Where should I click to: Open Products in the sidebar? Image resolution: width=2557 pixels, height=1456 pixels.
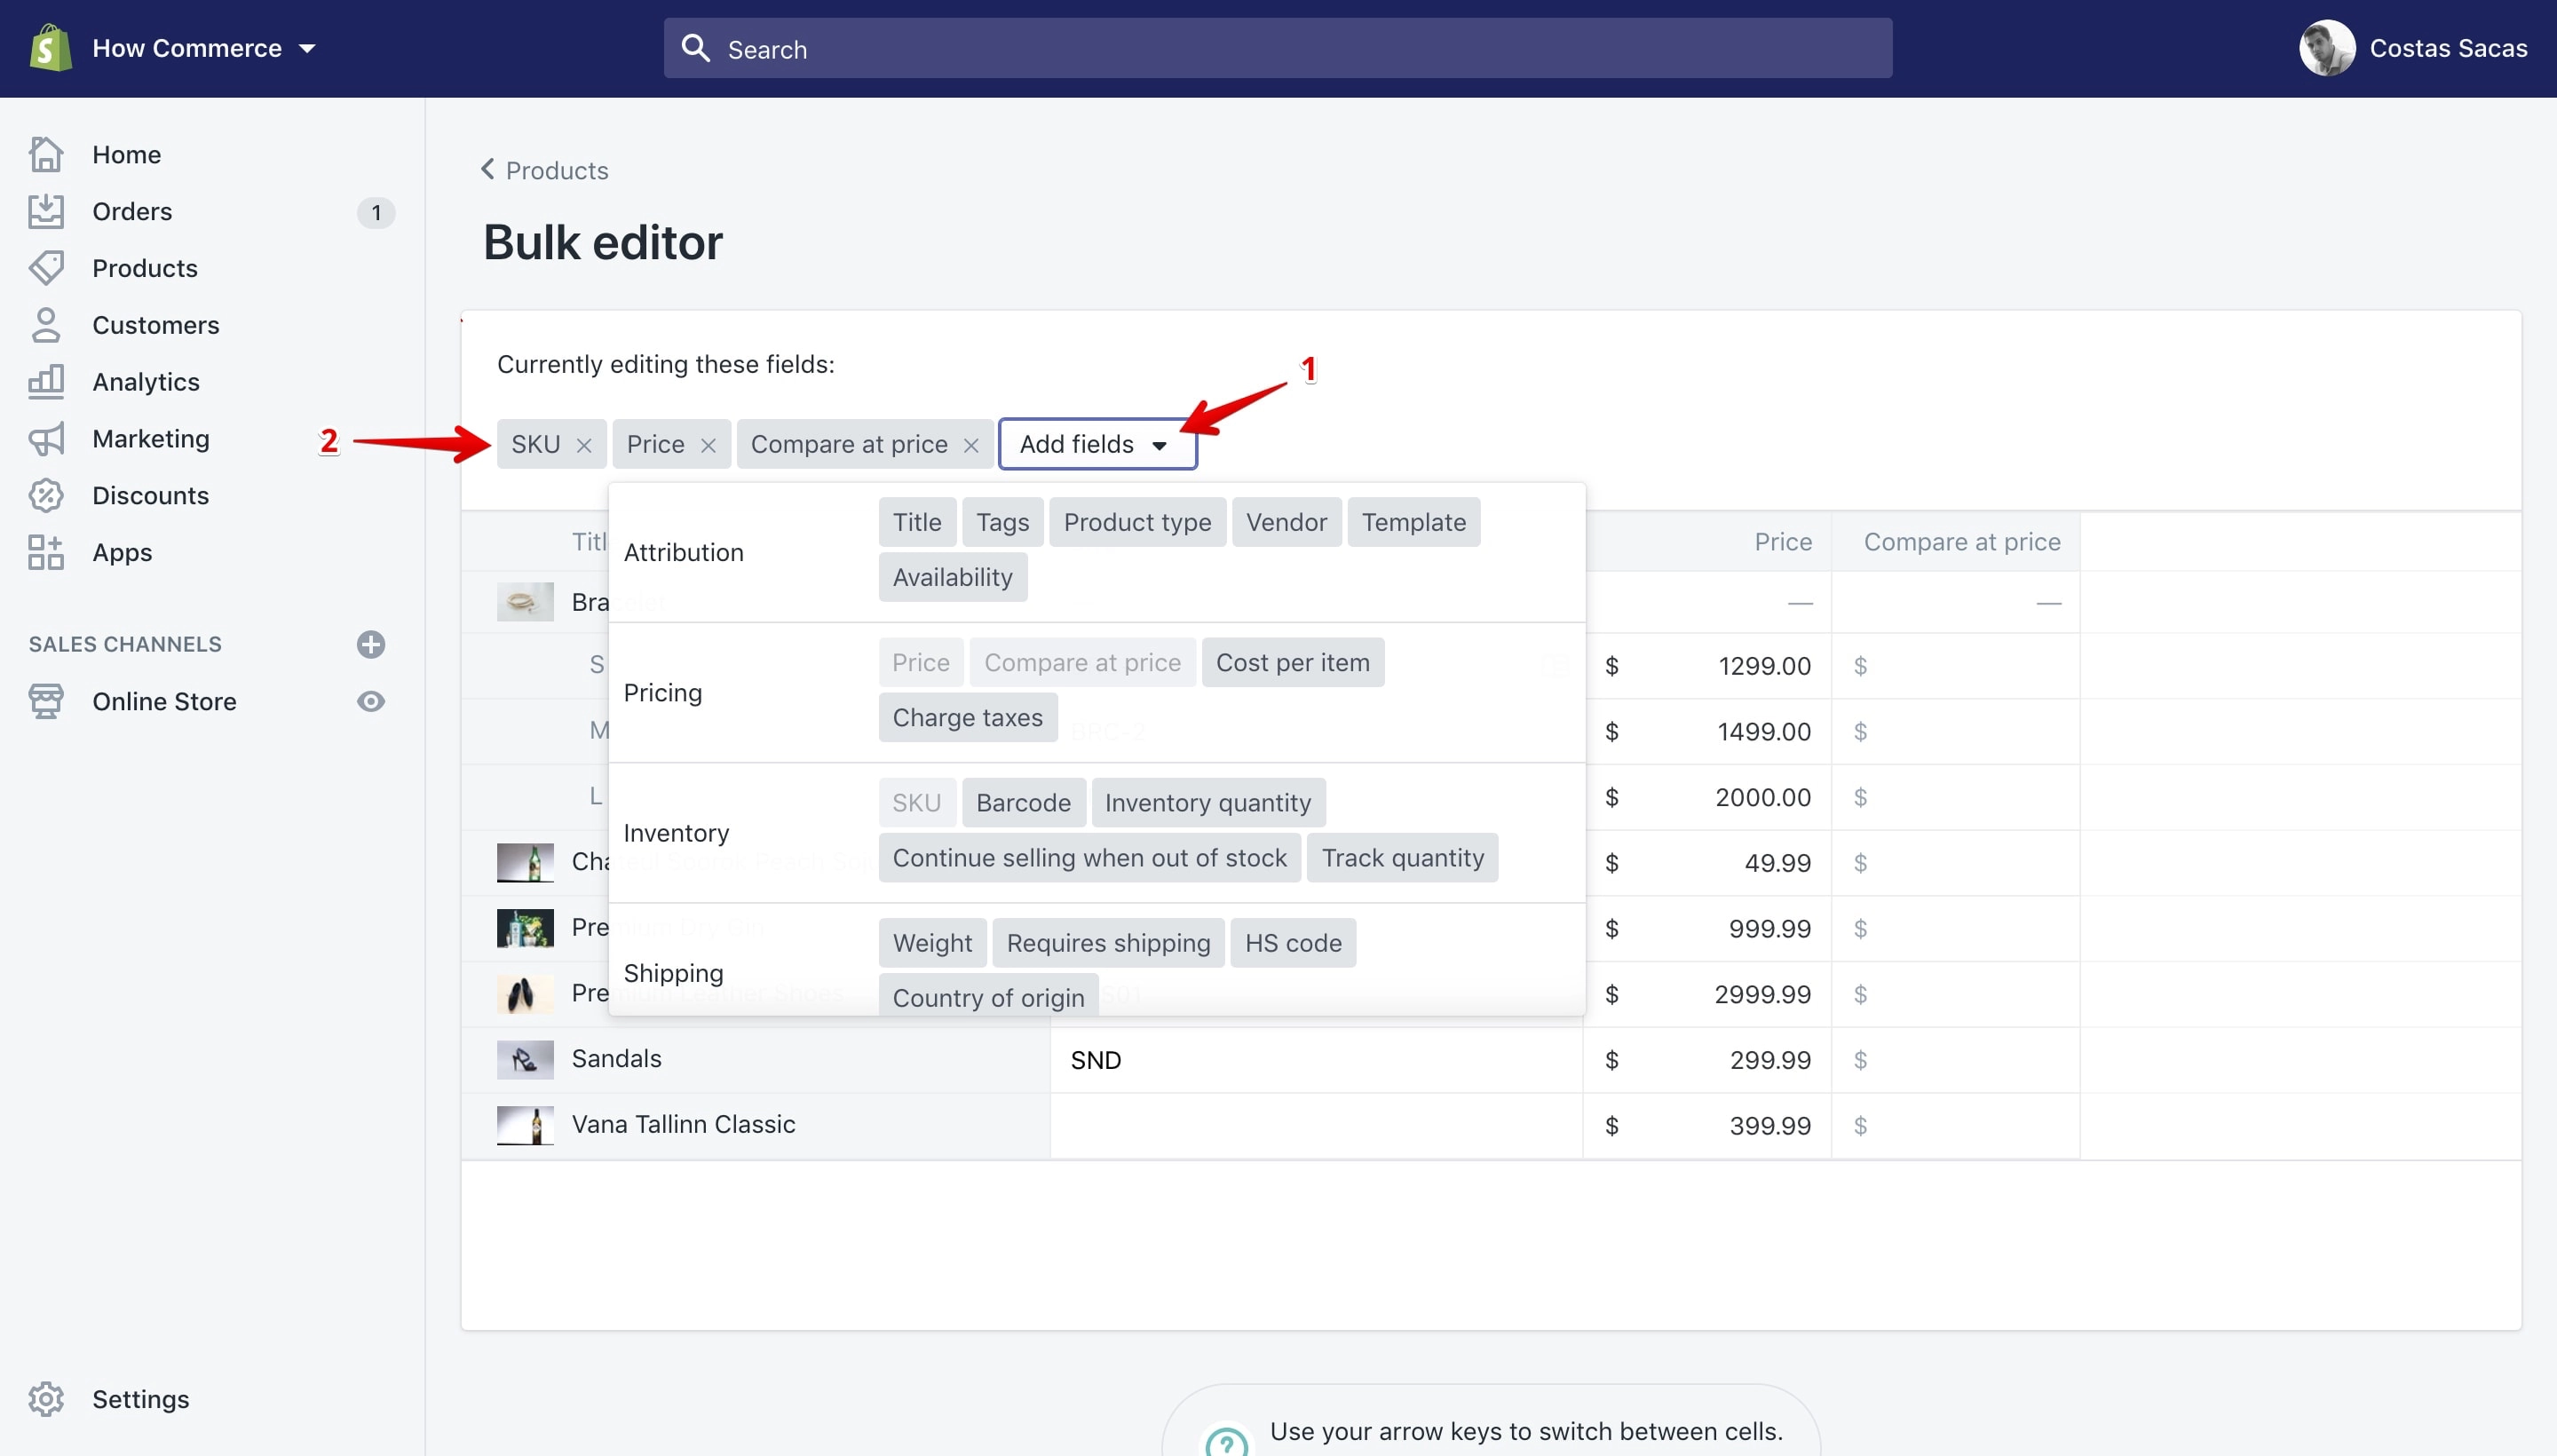[x=145, y=268]
